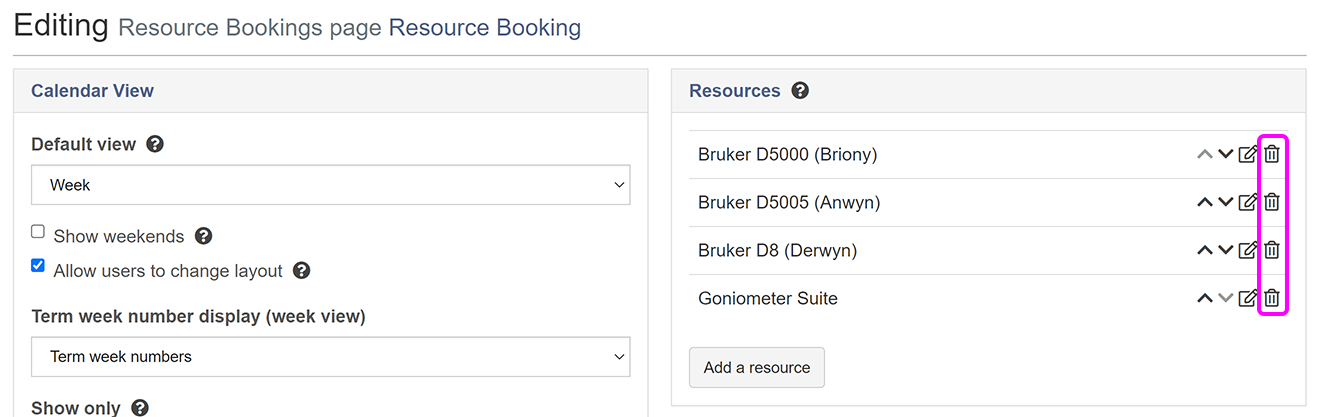Uncheck Allow users to change layout

pyautogui.click(x=38, y=266)
